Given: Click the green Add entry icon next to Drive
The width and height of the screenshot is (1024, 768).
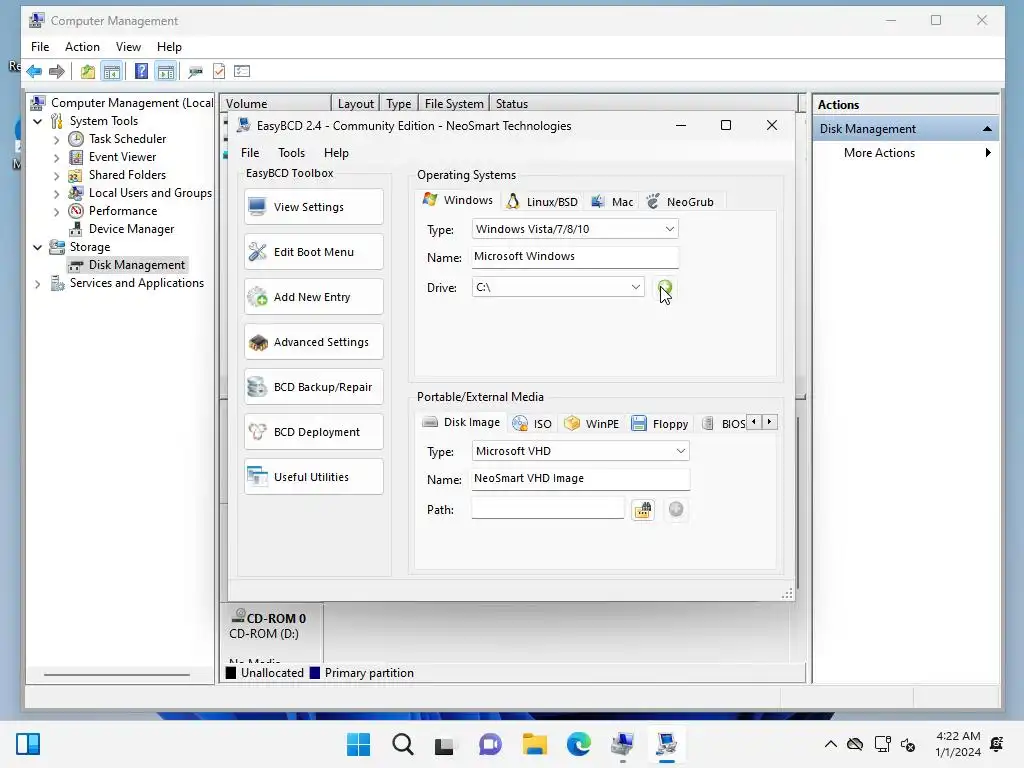Looking at the screenshot, I should coord(664,287).
